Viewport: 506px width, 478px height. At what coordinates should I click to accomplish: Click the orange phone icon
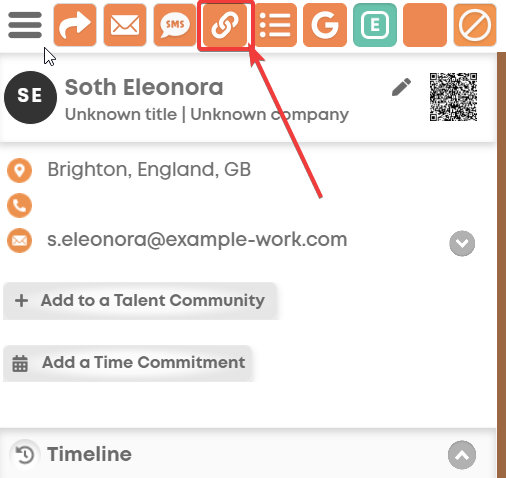[20, 205]
